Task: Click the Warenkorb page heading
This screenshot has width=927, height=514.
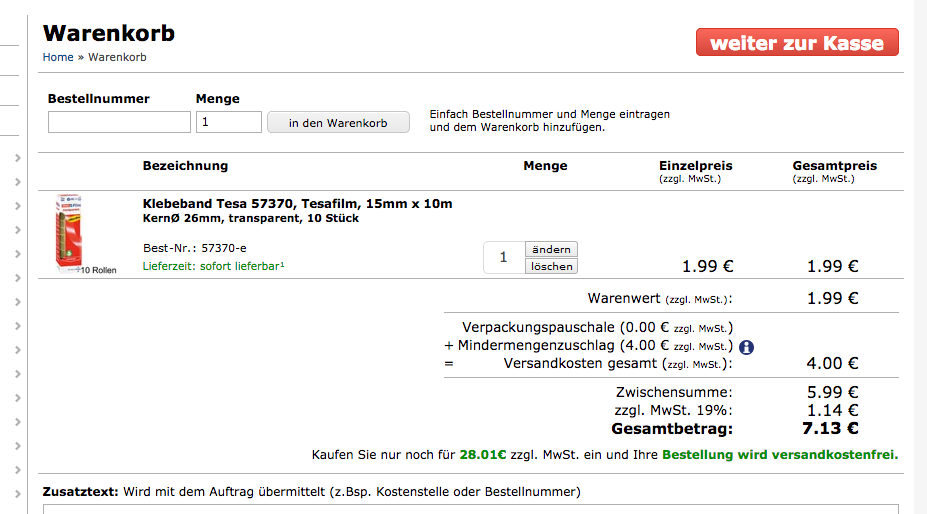Action: tap(109, 33)
